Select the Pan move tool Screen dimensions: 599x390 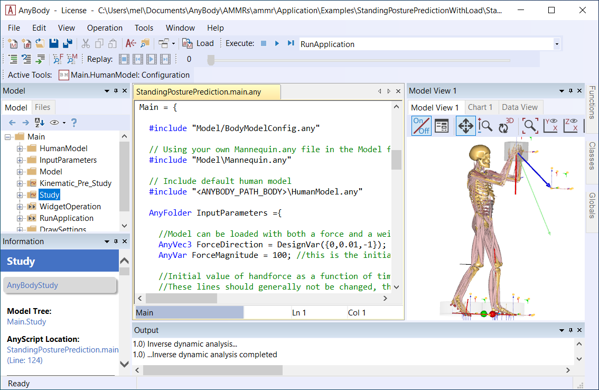[x=465, y=126]
